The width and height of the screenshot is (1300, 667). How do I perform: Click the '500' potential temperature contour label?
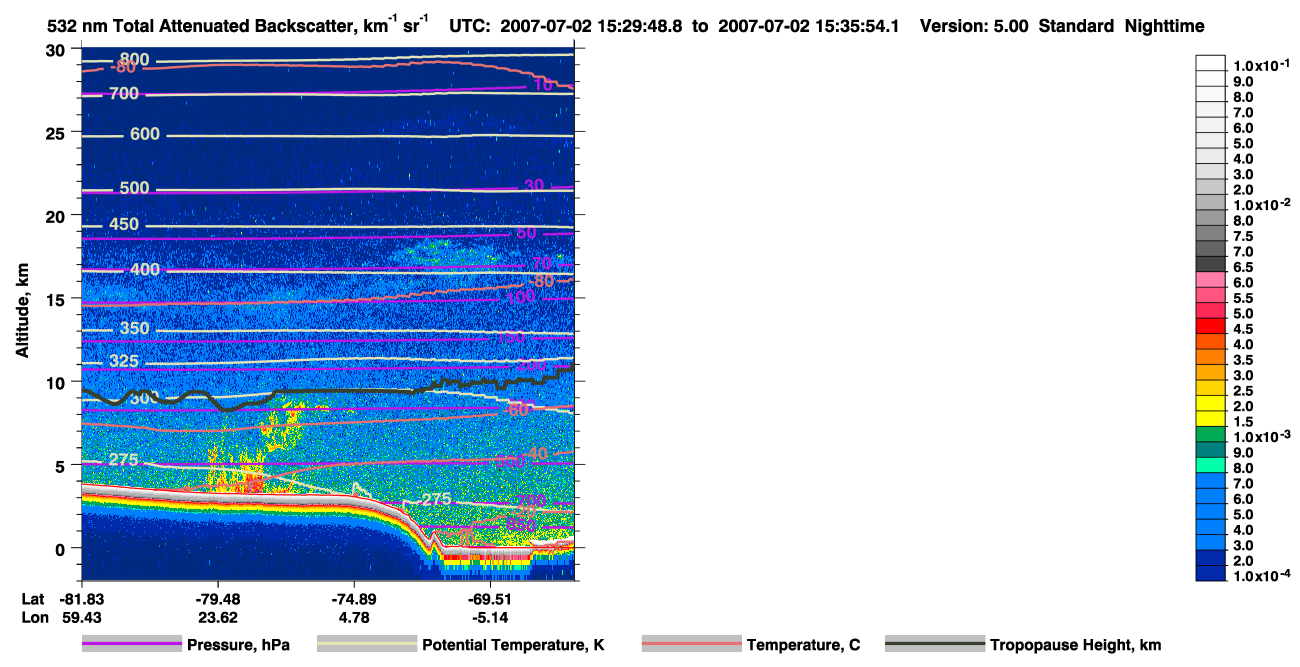click(x=134, y=188)
